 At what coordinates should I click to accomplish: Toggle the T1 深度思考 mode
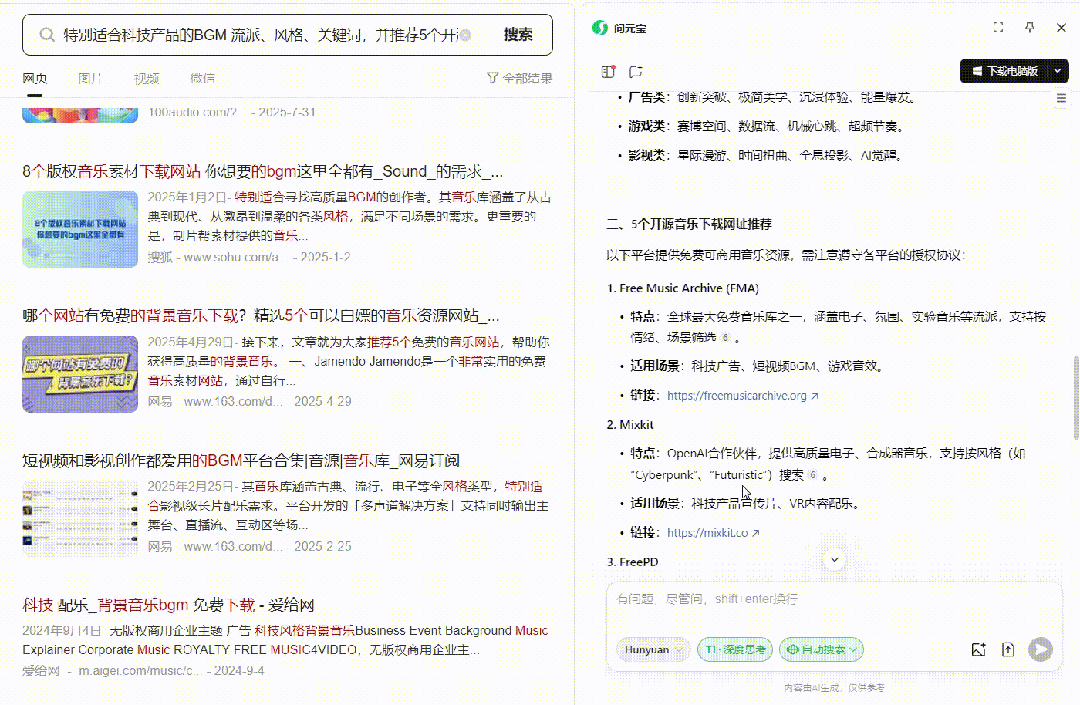(733, 650)
